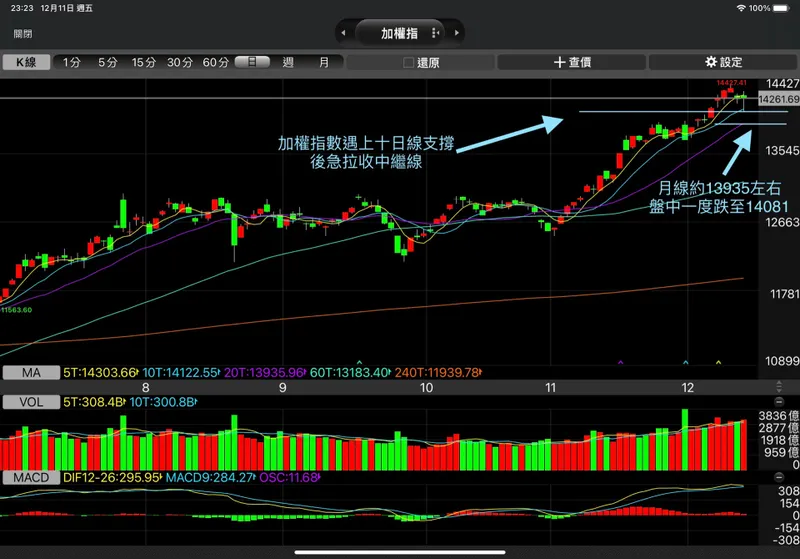This screenshot has height=559, width=800.
Task: Click month 12 on the time axis
Action: tap(687, 388)
